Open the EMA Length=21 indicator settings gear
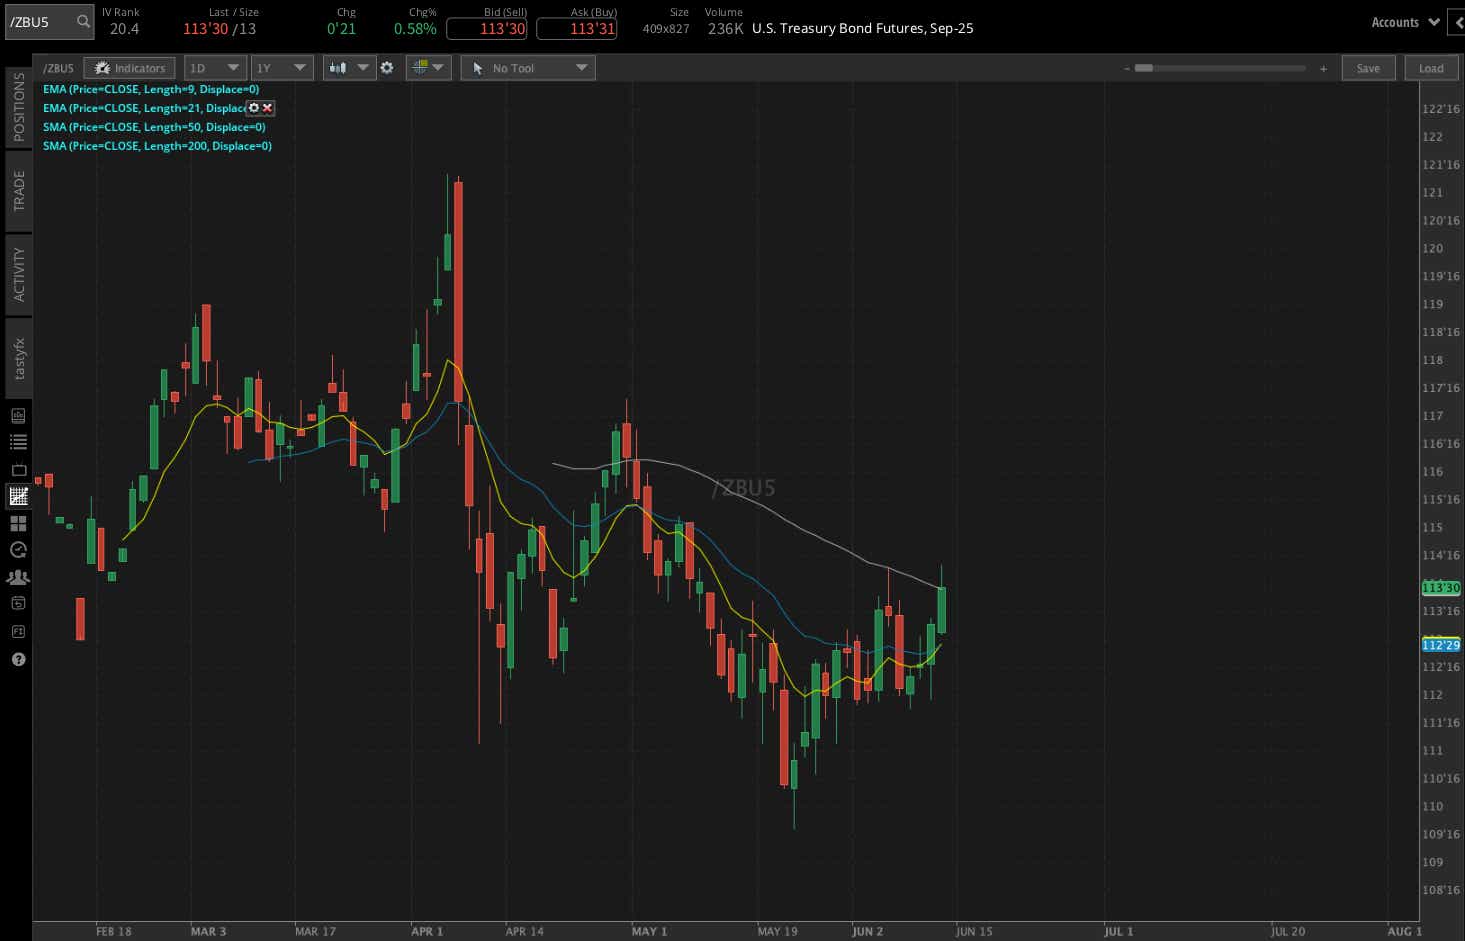This screenshot has width=1465, height=941. pos(253,108)
